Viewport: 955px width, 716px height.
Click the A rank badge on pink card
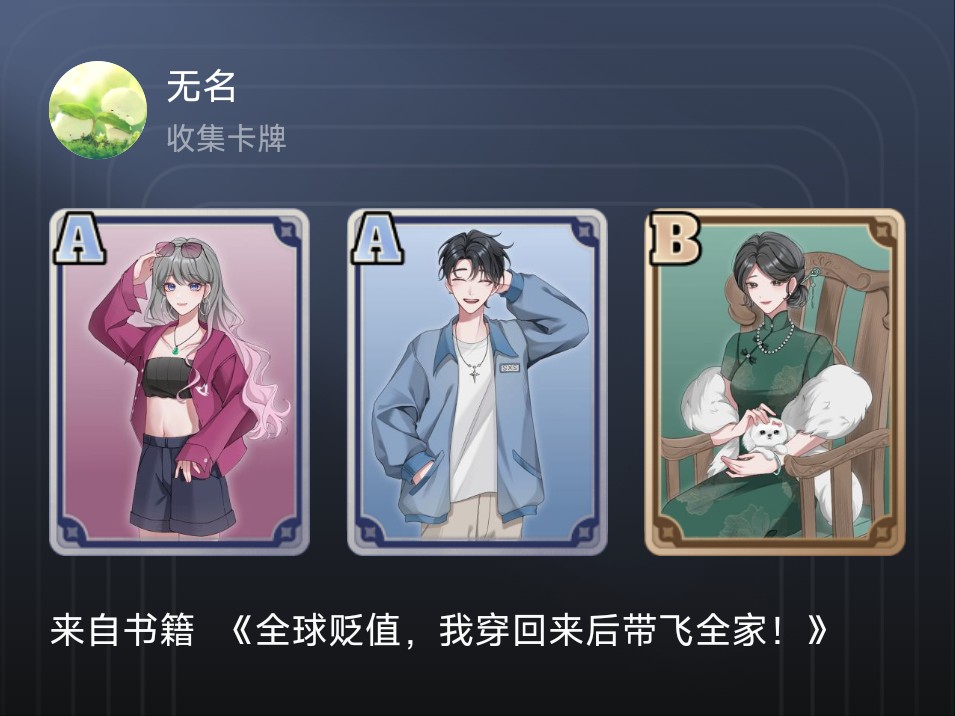coord(79,238)
